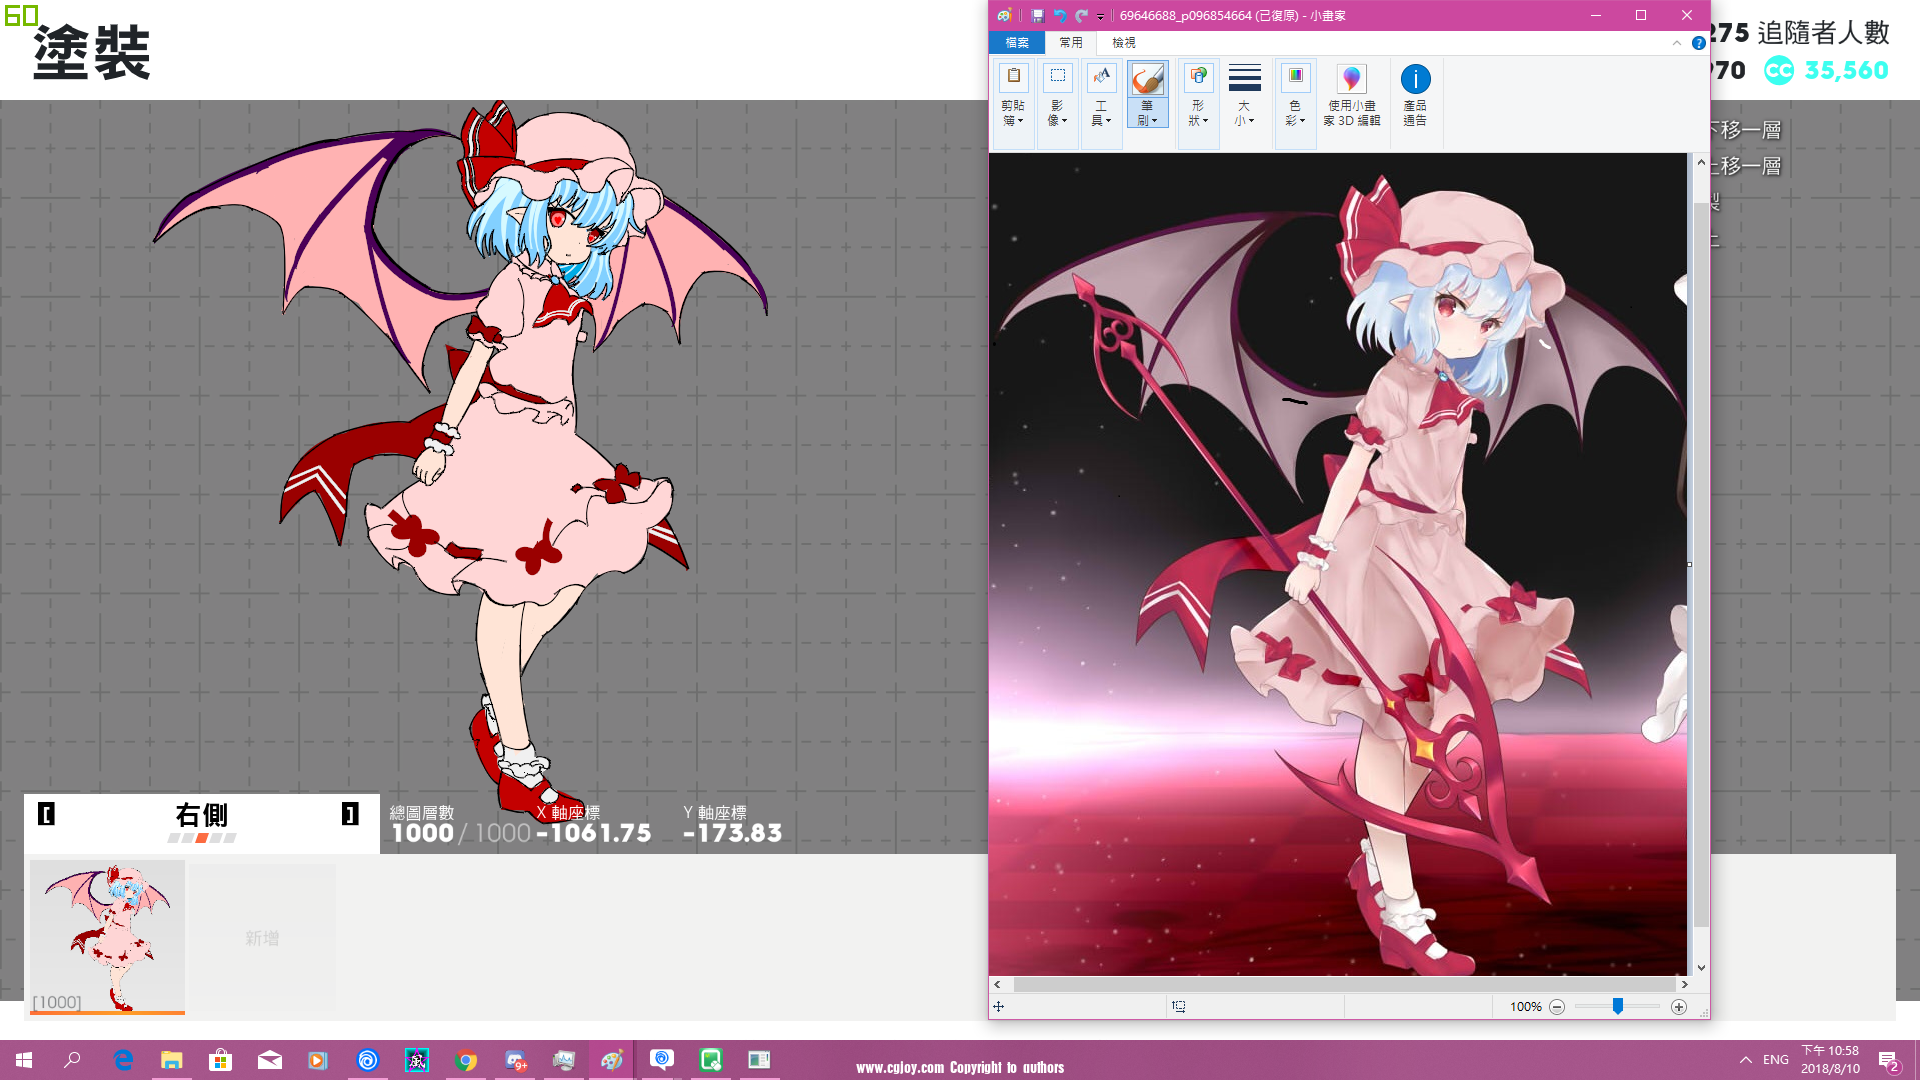
Task: Expand the 形狀 (Shapes) group dropdown
Action: tap(1198, 113)
